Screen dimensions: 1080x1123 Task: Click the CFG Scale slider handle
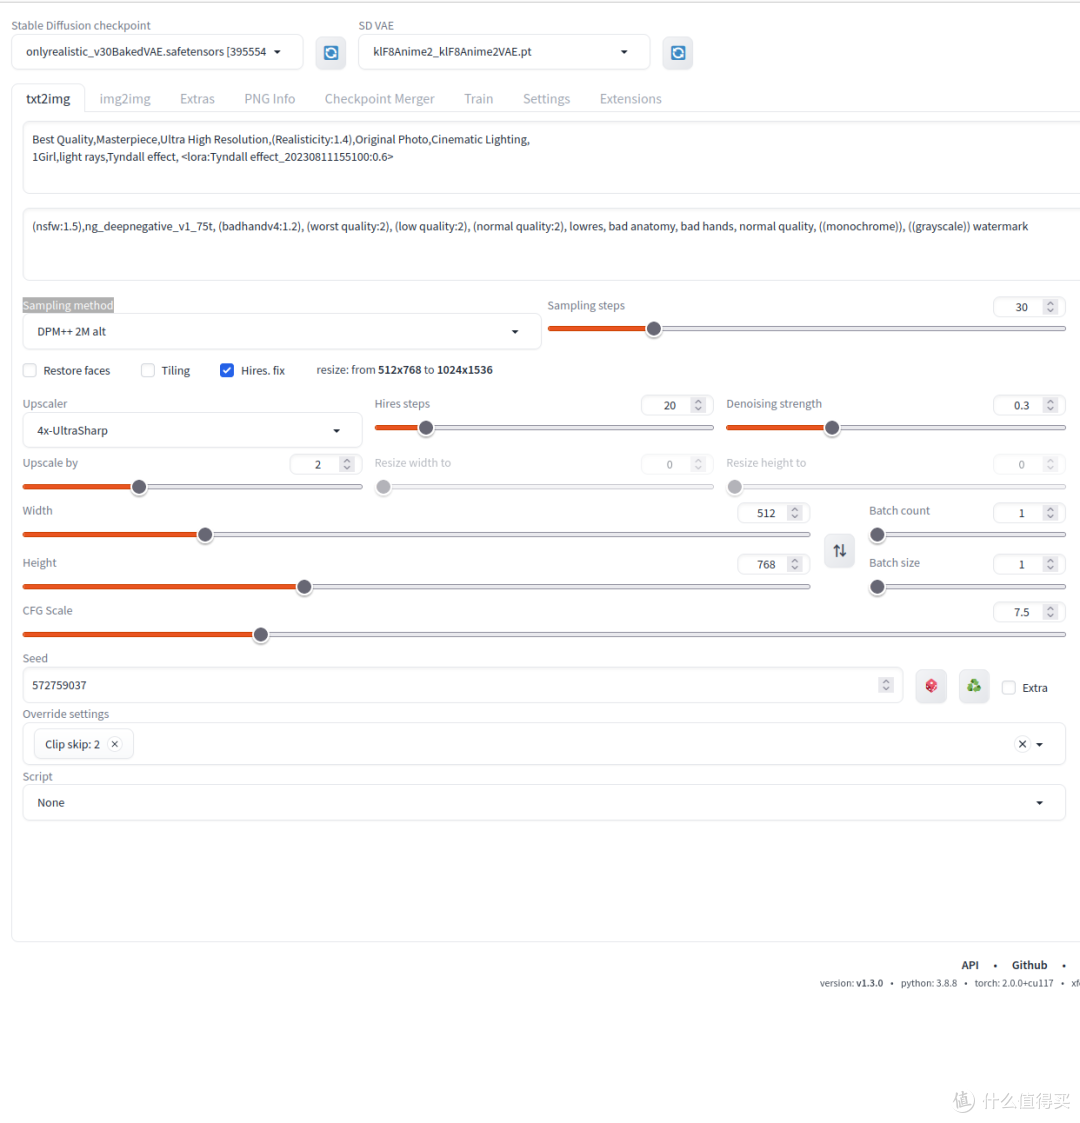coord(261,635)
